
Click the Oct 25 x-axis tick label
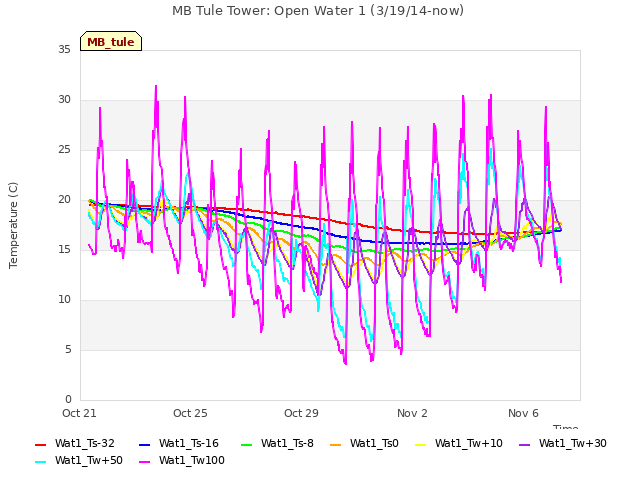tap(190, 413)
